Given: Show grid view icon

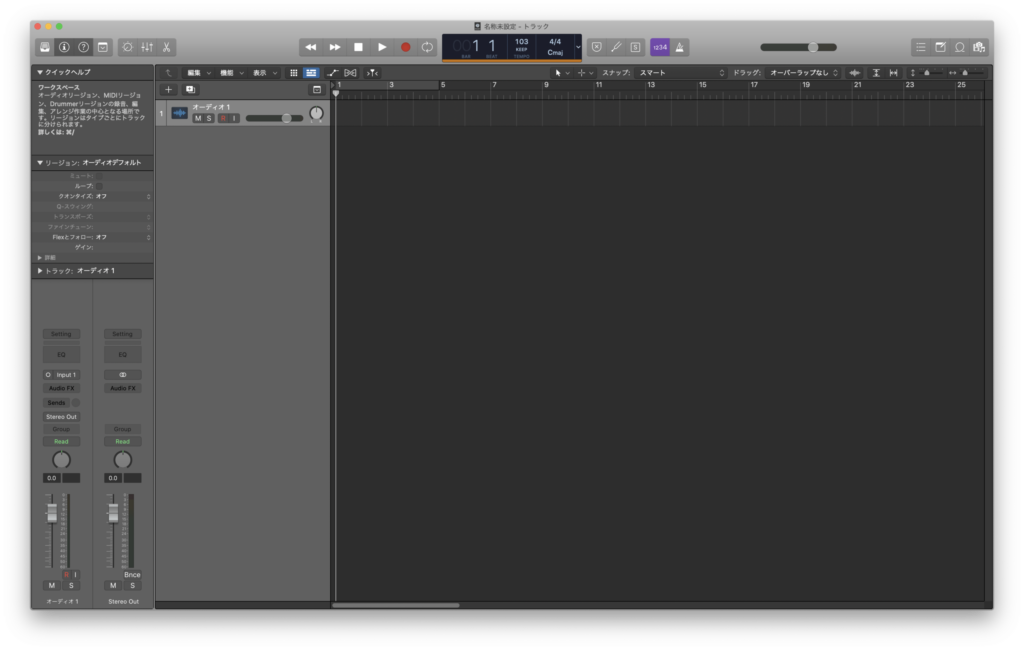Looking at the screenshot, I should [294, 73].
